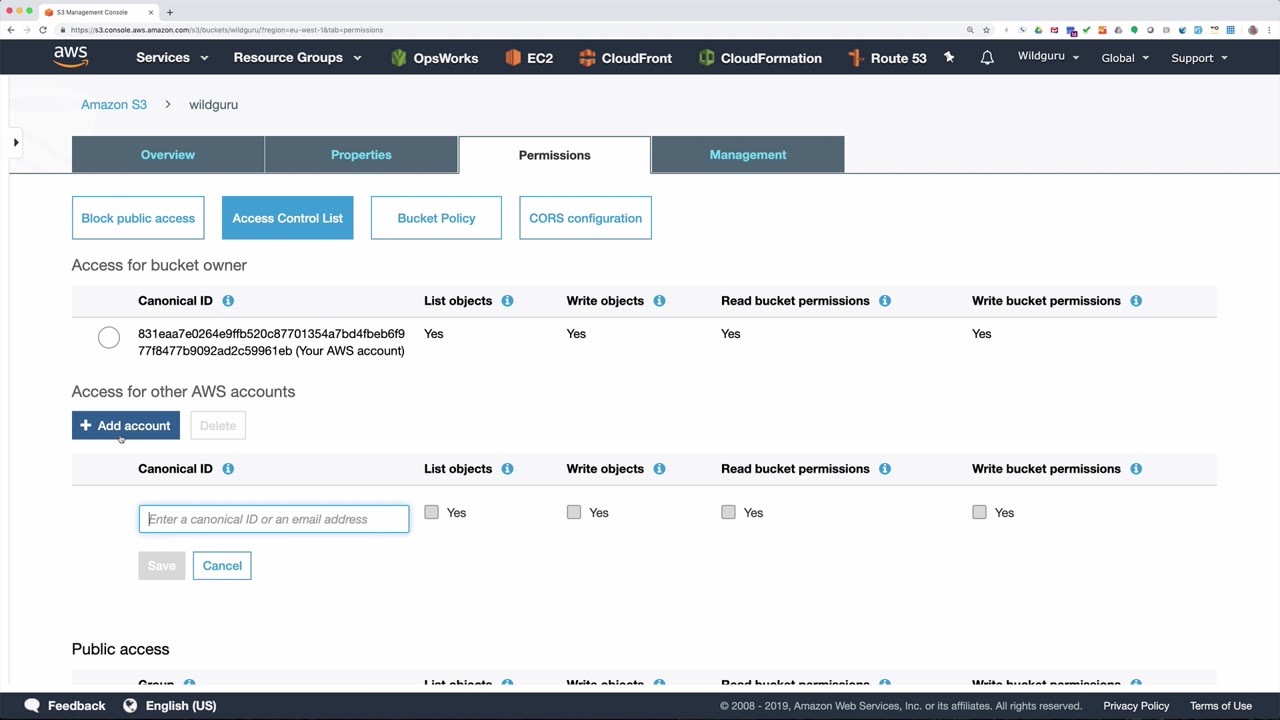This screenshot has width=1280, height=720.
Task: Expand the left sidebar arrow
Action: coord(16,143)
